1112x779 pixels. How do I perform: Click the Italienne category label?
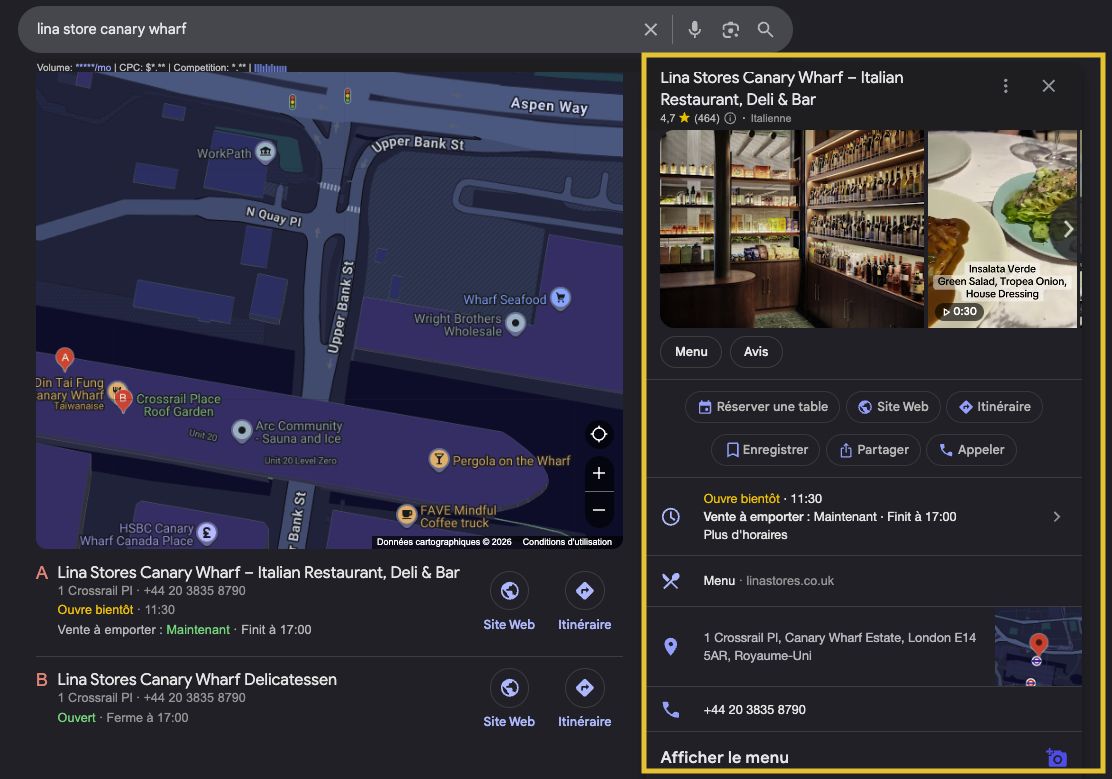click(x=771, y=118)
